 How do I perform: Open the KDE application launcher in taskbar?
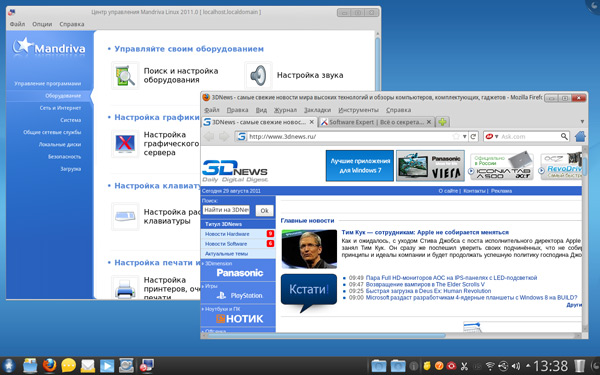[x=8, y=366]
